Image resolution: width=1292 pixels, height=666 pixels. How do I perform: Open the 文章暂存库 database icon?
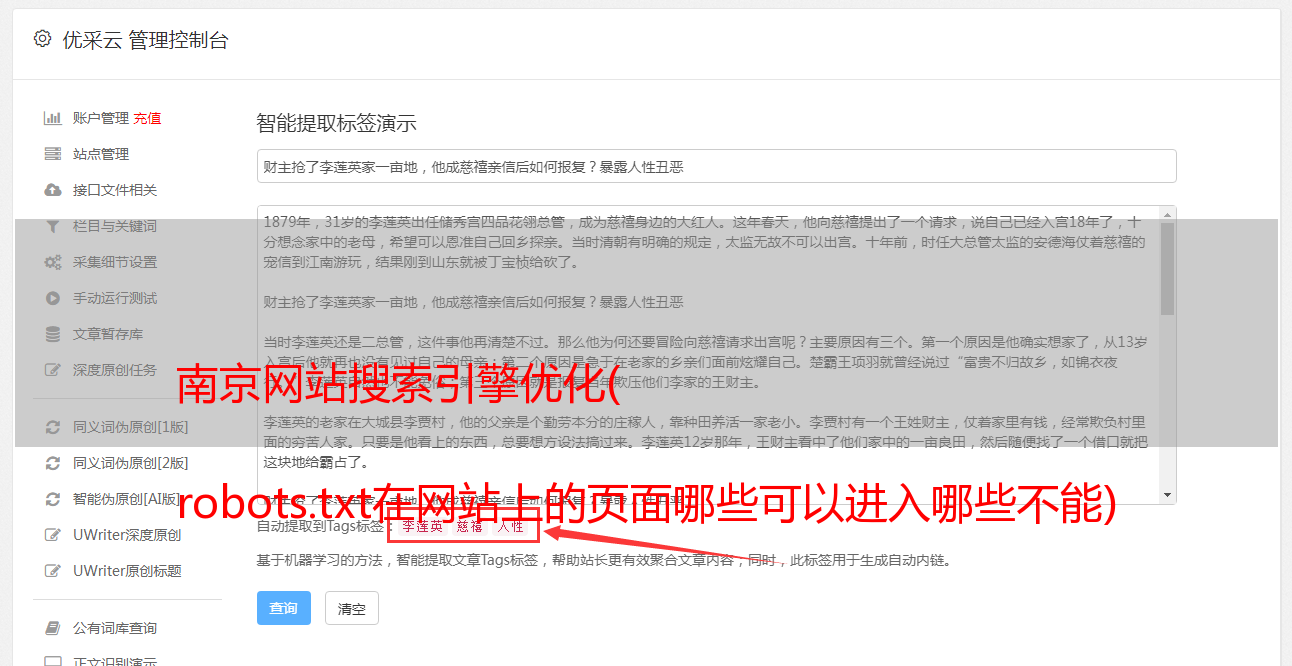point(53,334)
